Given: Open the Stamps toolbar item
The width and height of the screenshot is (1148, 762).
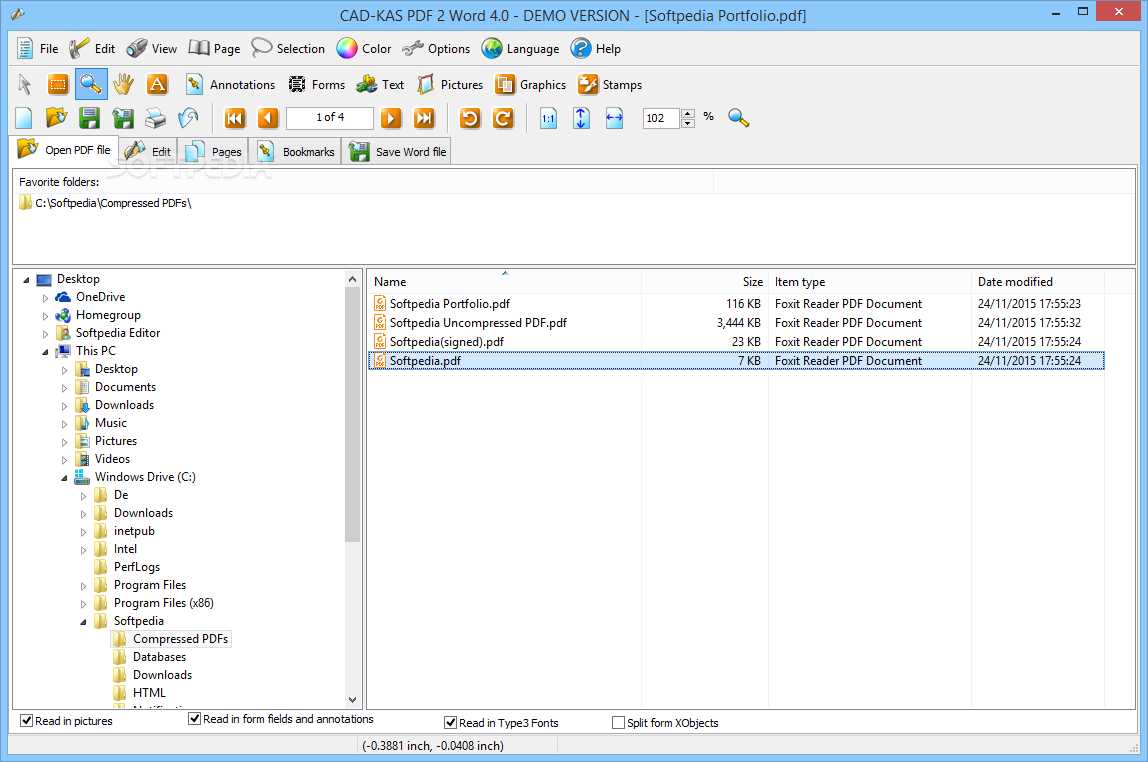Looking at the screenshot, I should click(x=609, y=85).
